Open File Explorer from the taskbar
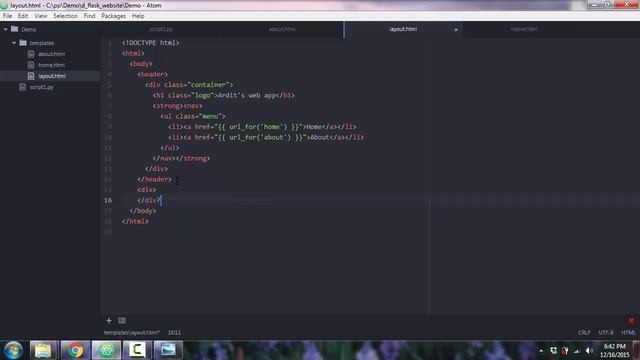The height and width of the screenshot is (360, 640). point(43,350)
